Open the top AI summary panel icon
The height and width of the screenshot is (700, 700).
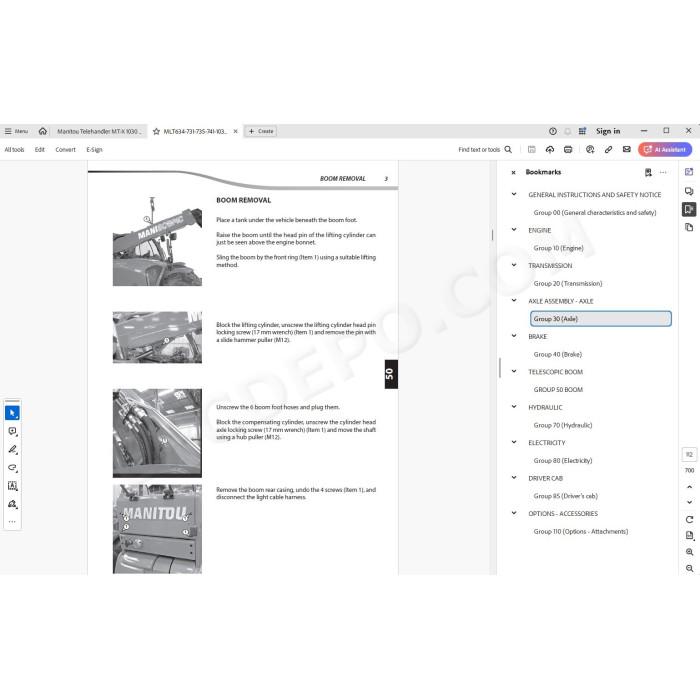click(689, 172)
